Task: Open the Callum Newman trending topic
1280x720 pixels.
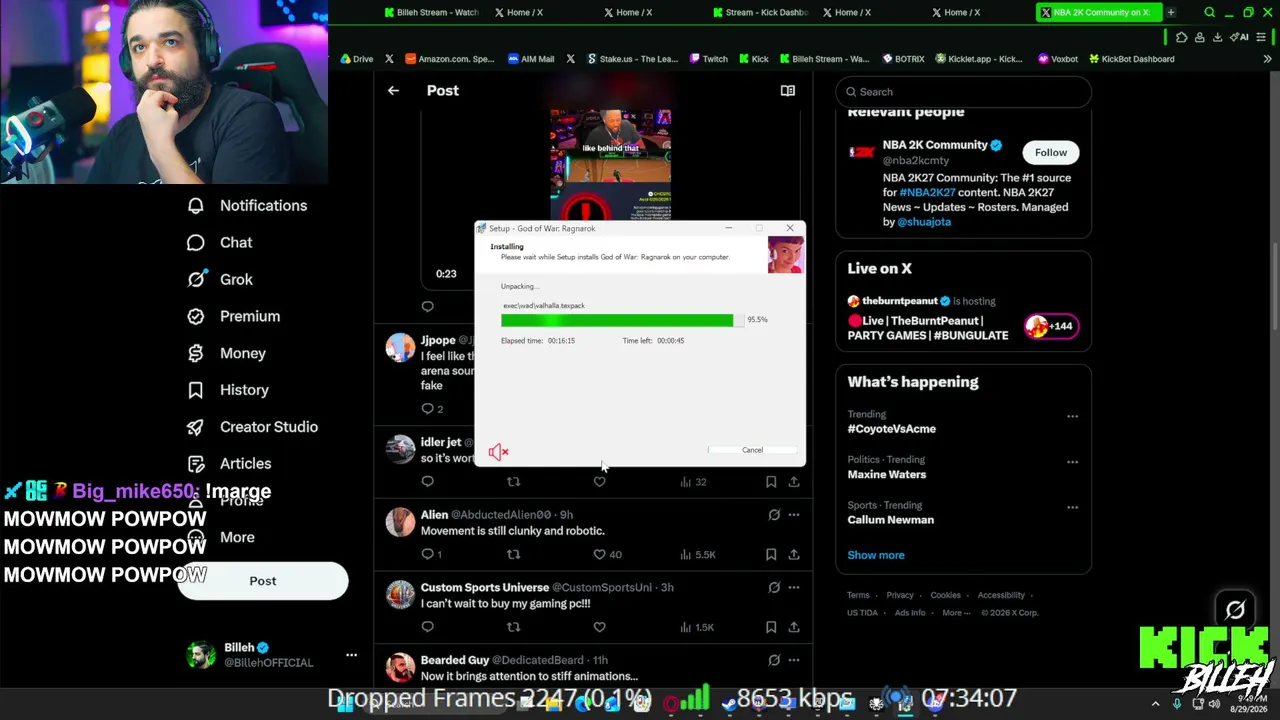Action: click(891, 520)
